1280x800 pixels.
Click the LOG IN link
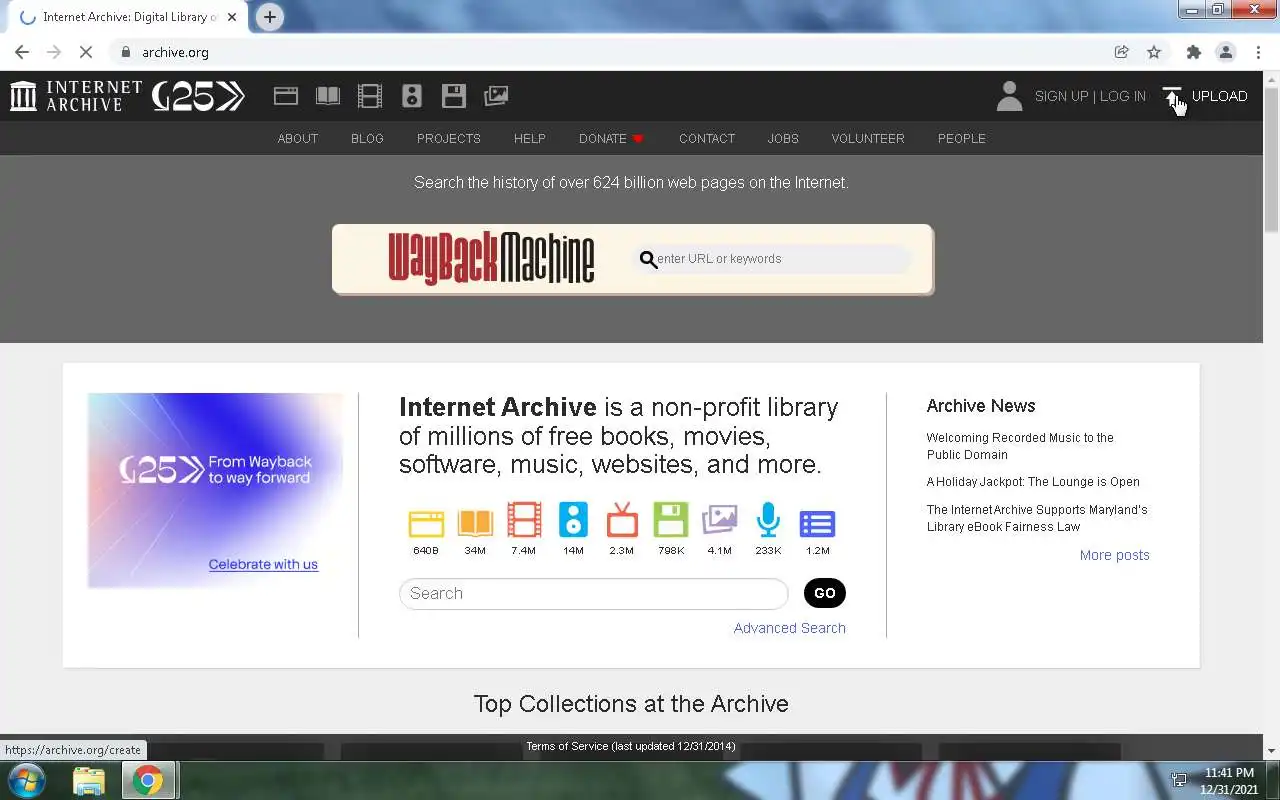(x=1123, y=96)
